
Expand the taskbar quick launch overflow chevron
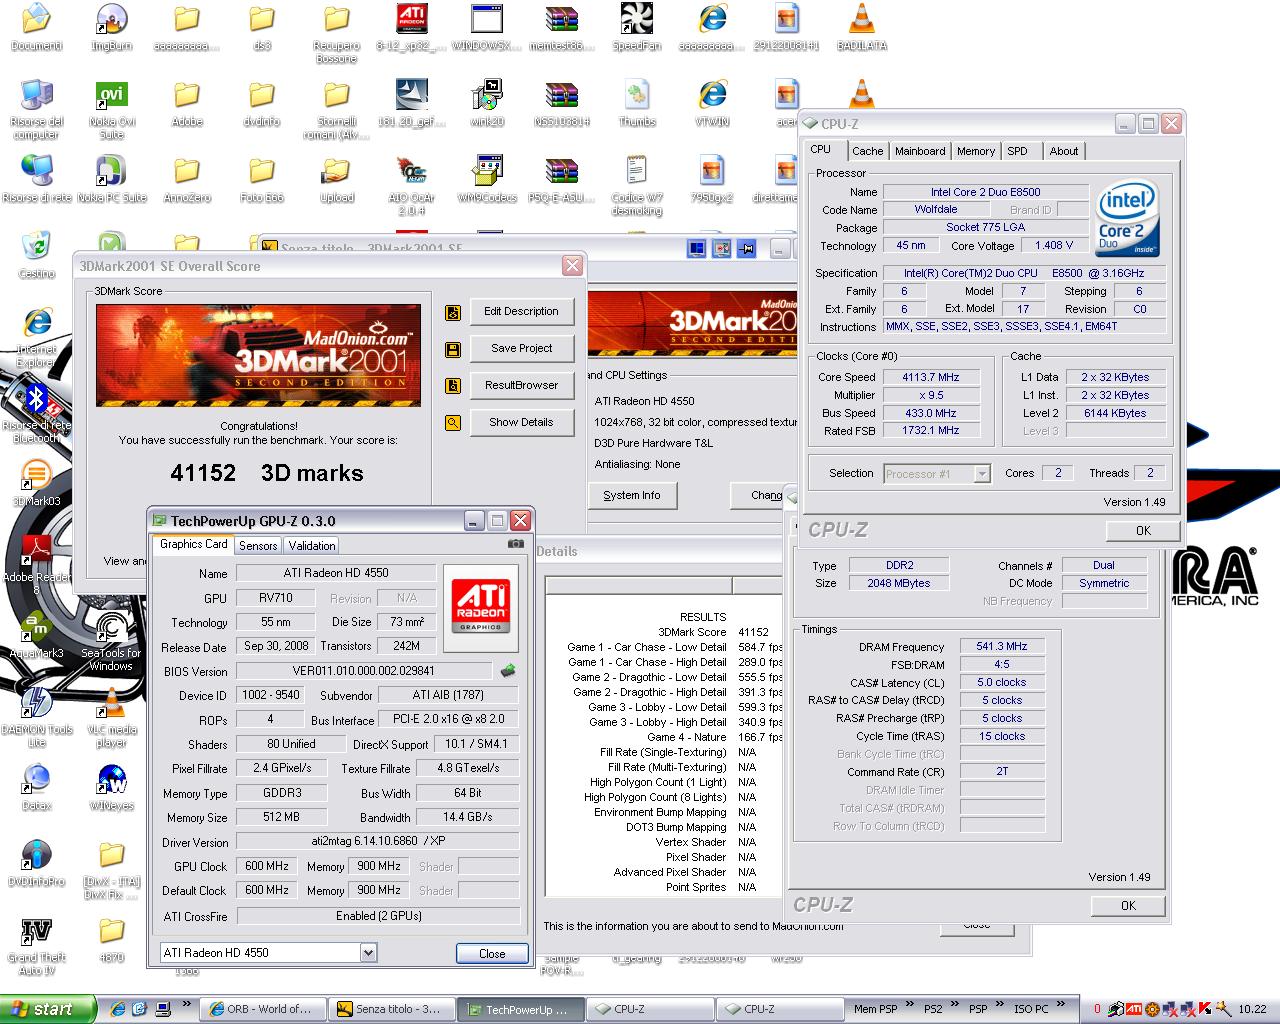pyautogui.click(x=186, y=1004)
